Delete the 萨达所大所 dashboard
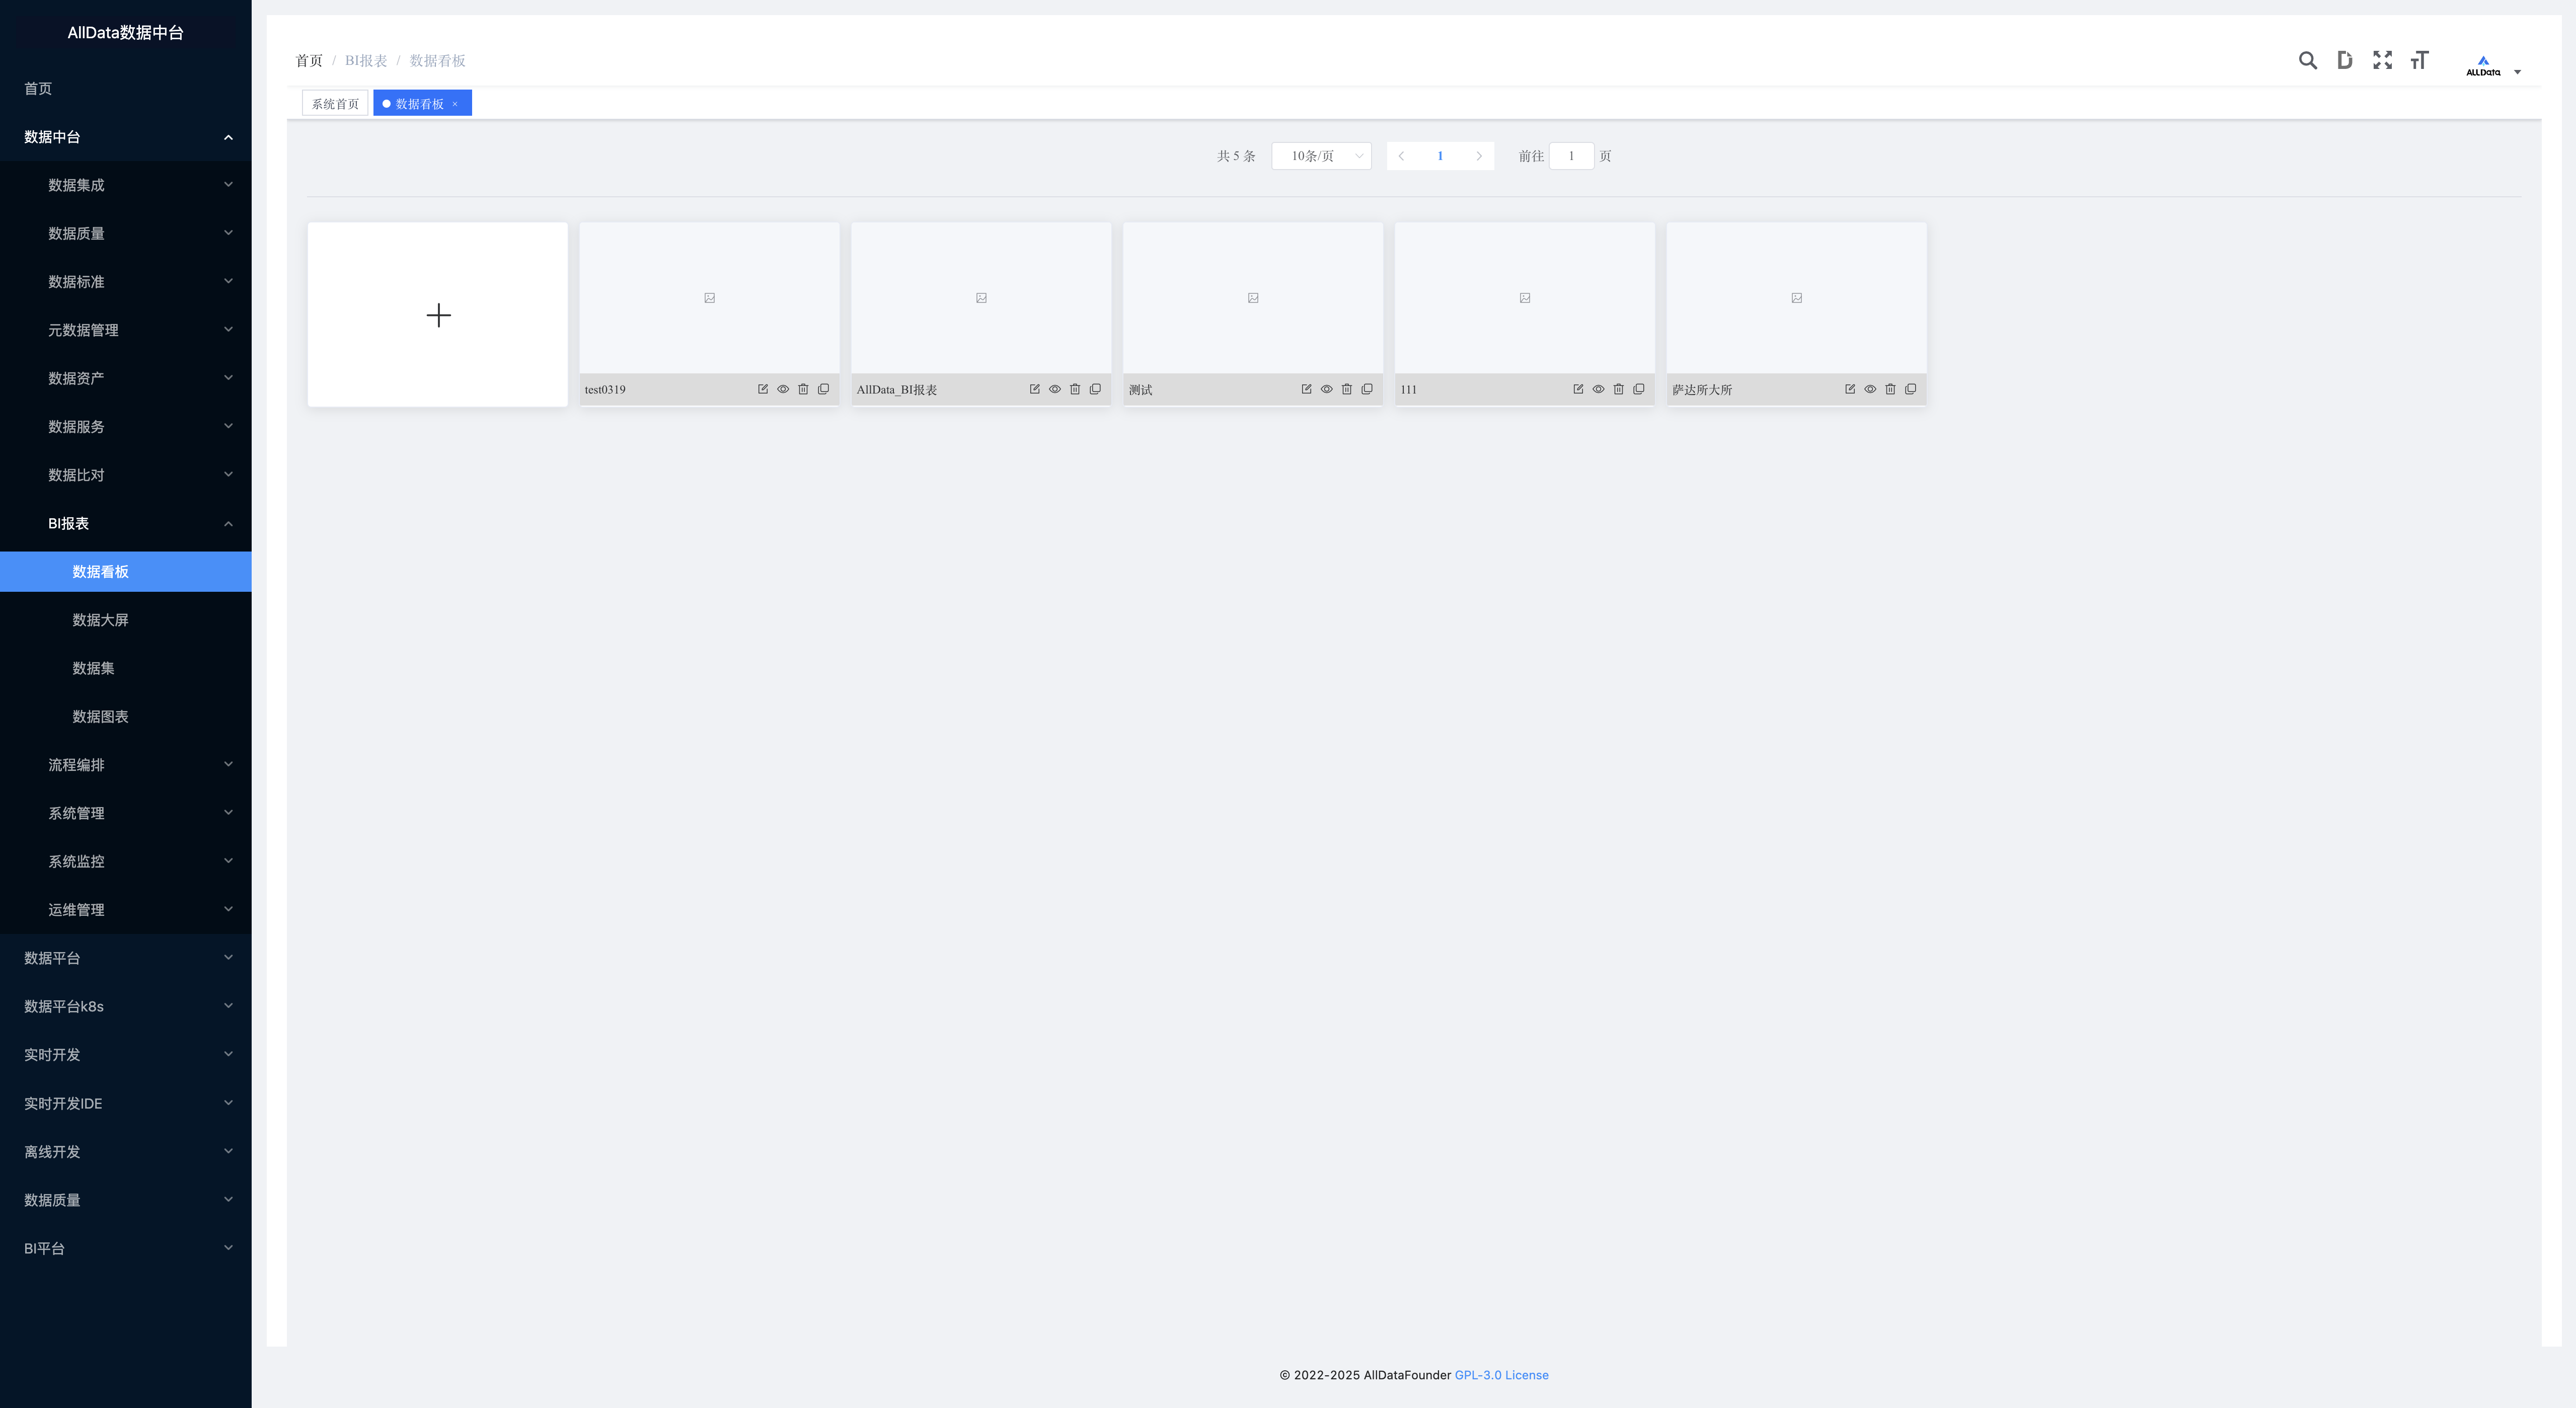The width and height of the screenshot is (2576, 1408). click(x=1890, y=389)
